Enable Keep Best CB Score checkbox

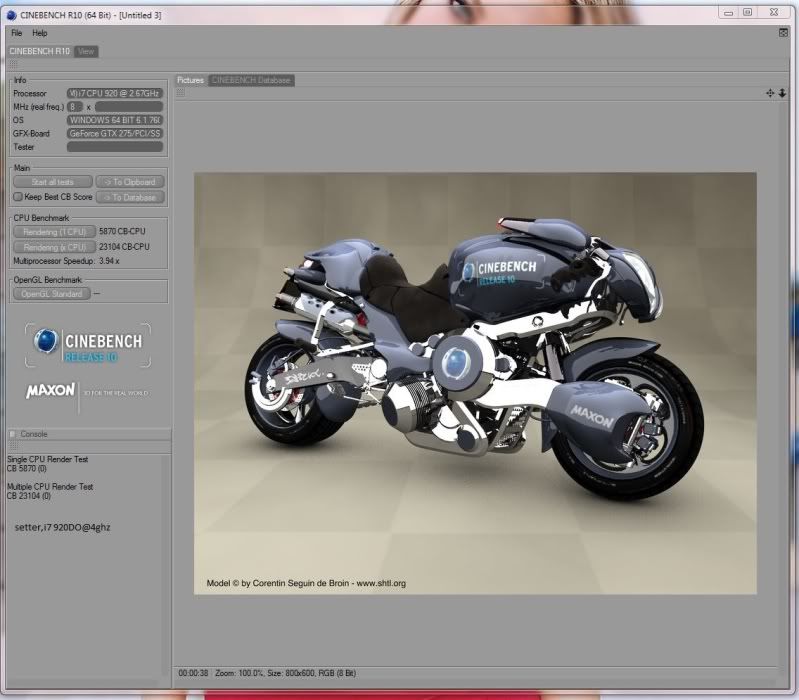18,197
